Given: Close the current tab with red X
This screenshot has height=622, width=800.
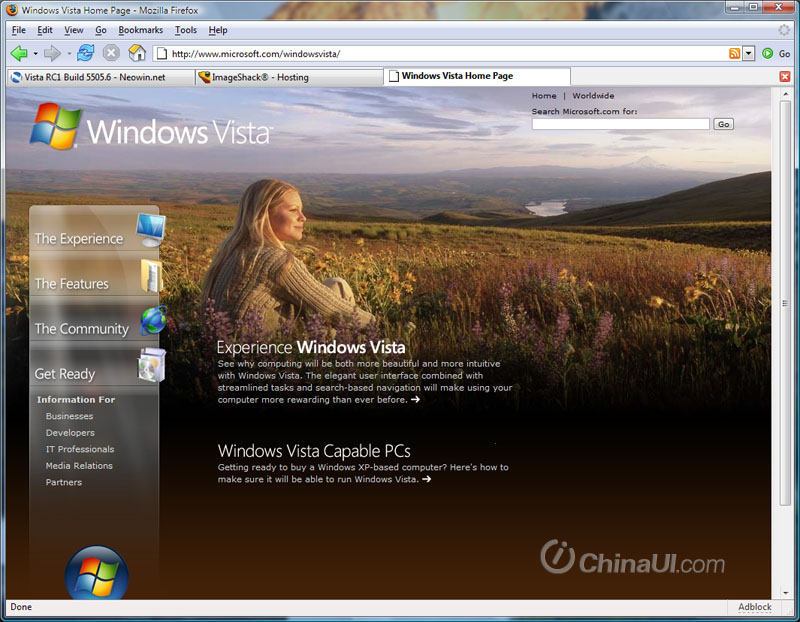Looking at the screenshot, I should tap(785, 77).
